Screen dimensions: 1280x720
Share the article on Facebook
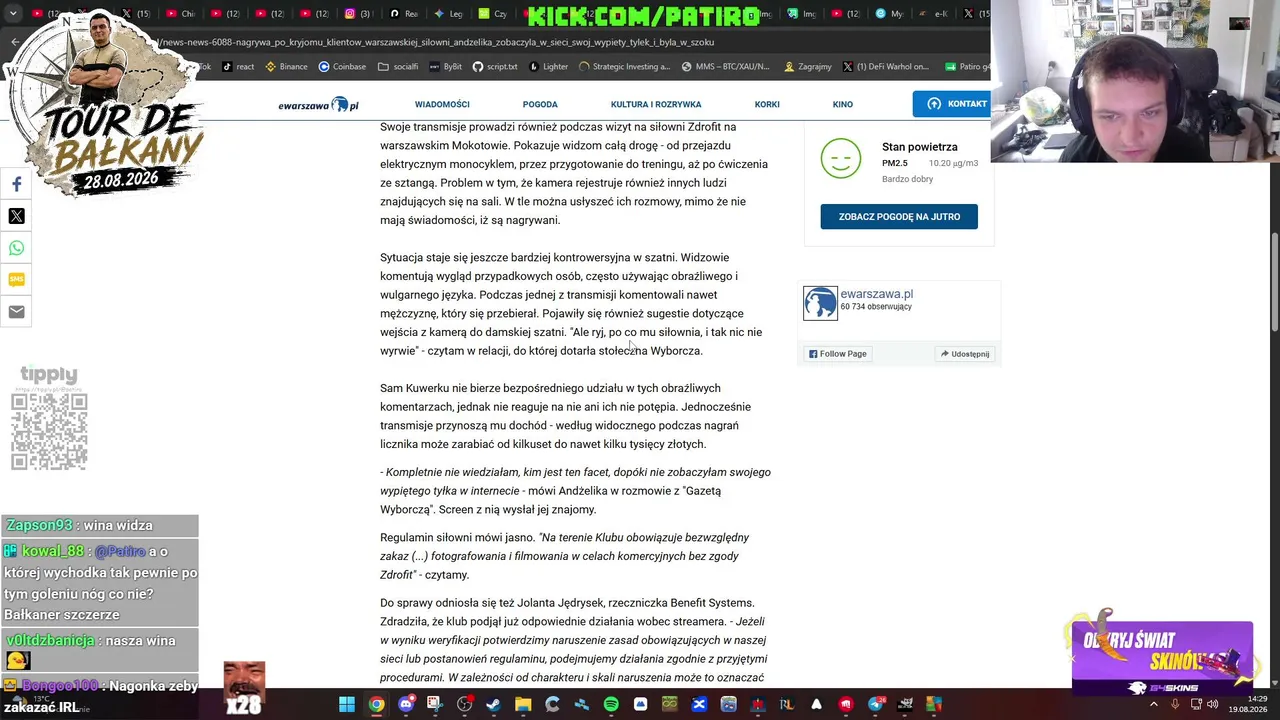[x=16, y=184]
